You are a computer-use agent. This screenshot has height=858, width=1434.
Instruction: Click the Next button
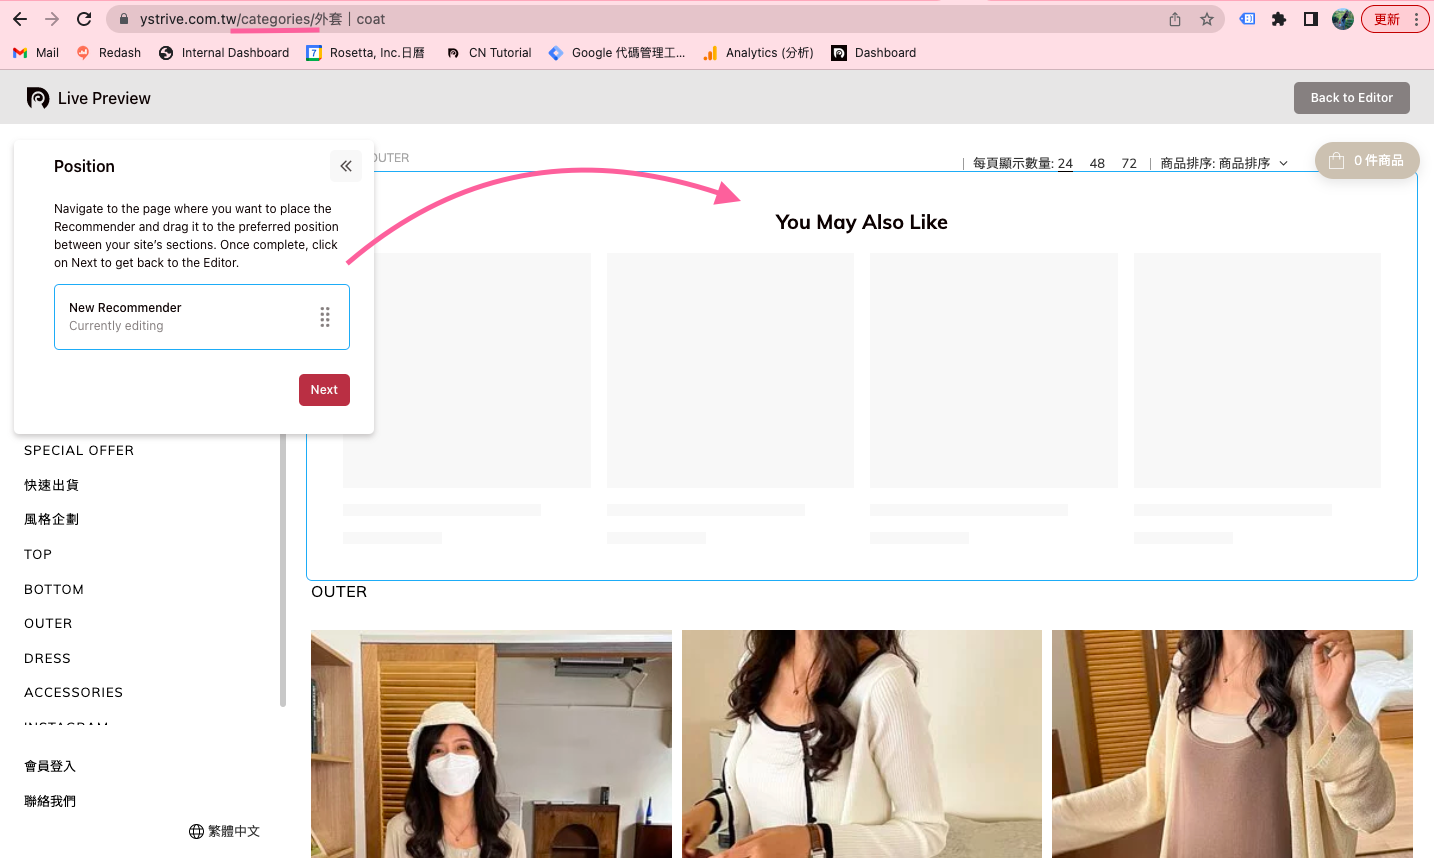click(x=324, y=390)
